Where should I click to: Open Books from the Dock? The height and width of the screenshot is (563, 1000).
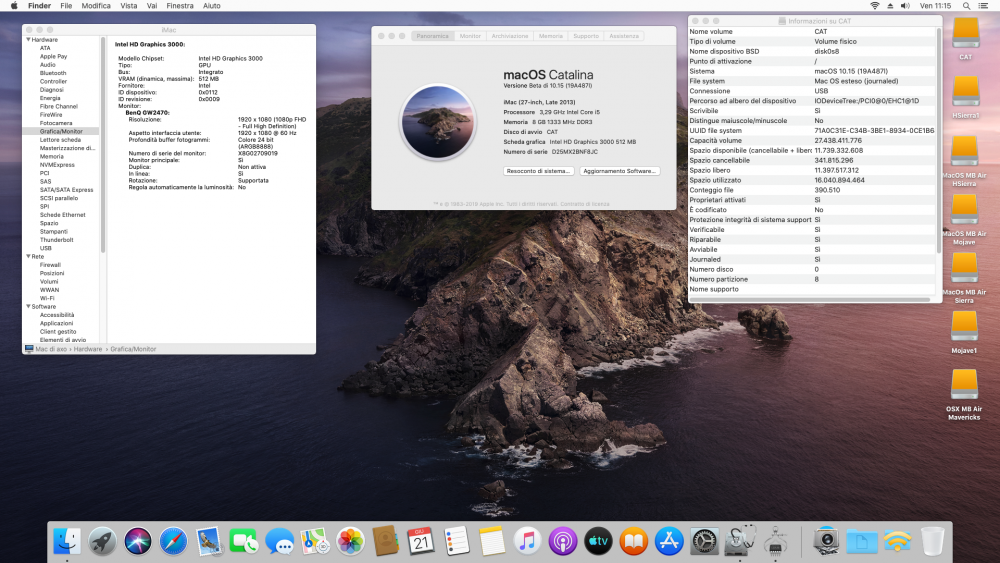[633, 541]
